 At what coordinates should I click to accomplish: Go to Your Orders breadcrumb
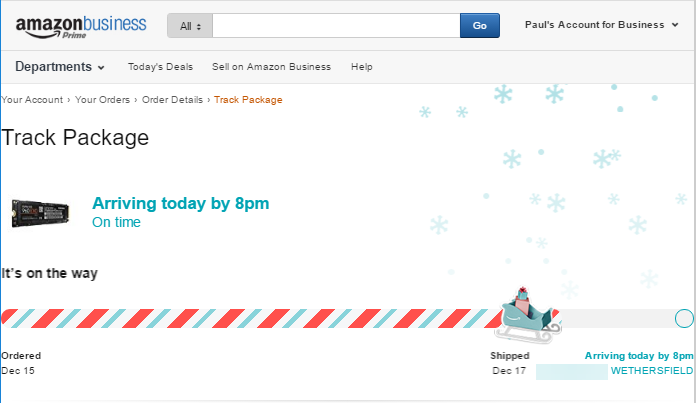point(103,99)
